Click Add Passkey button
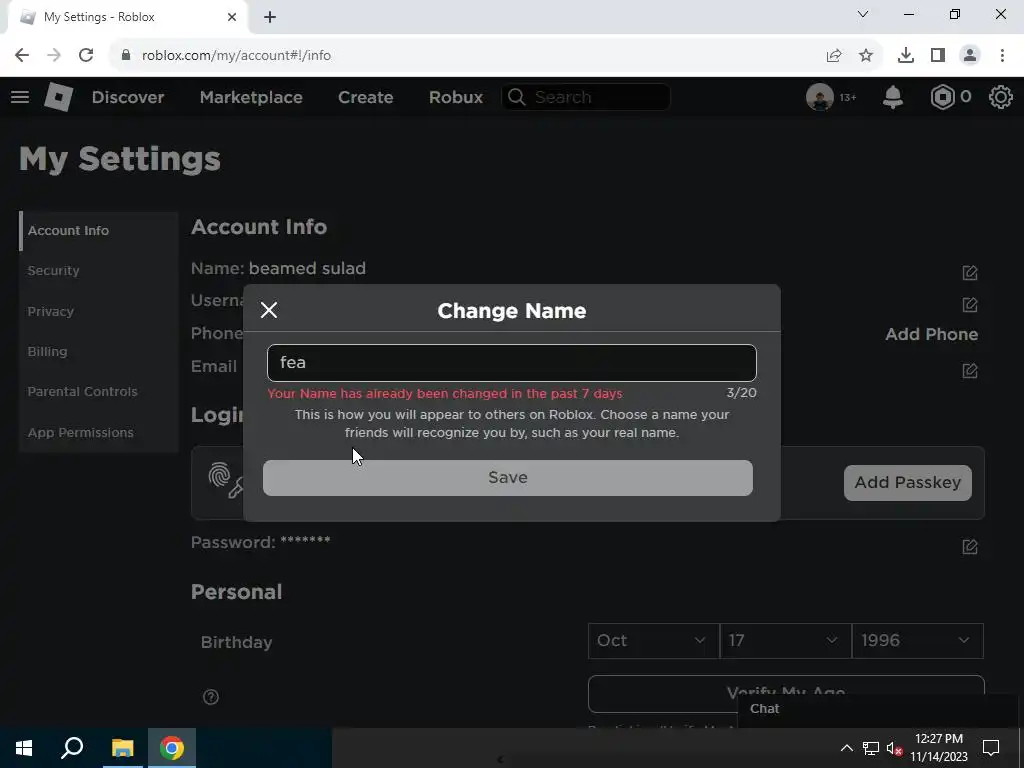This screenshot has width=1024, height=768. coord(908,483)
